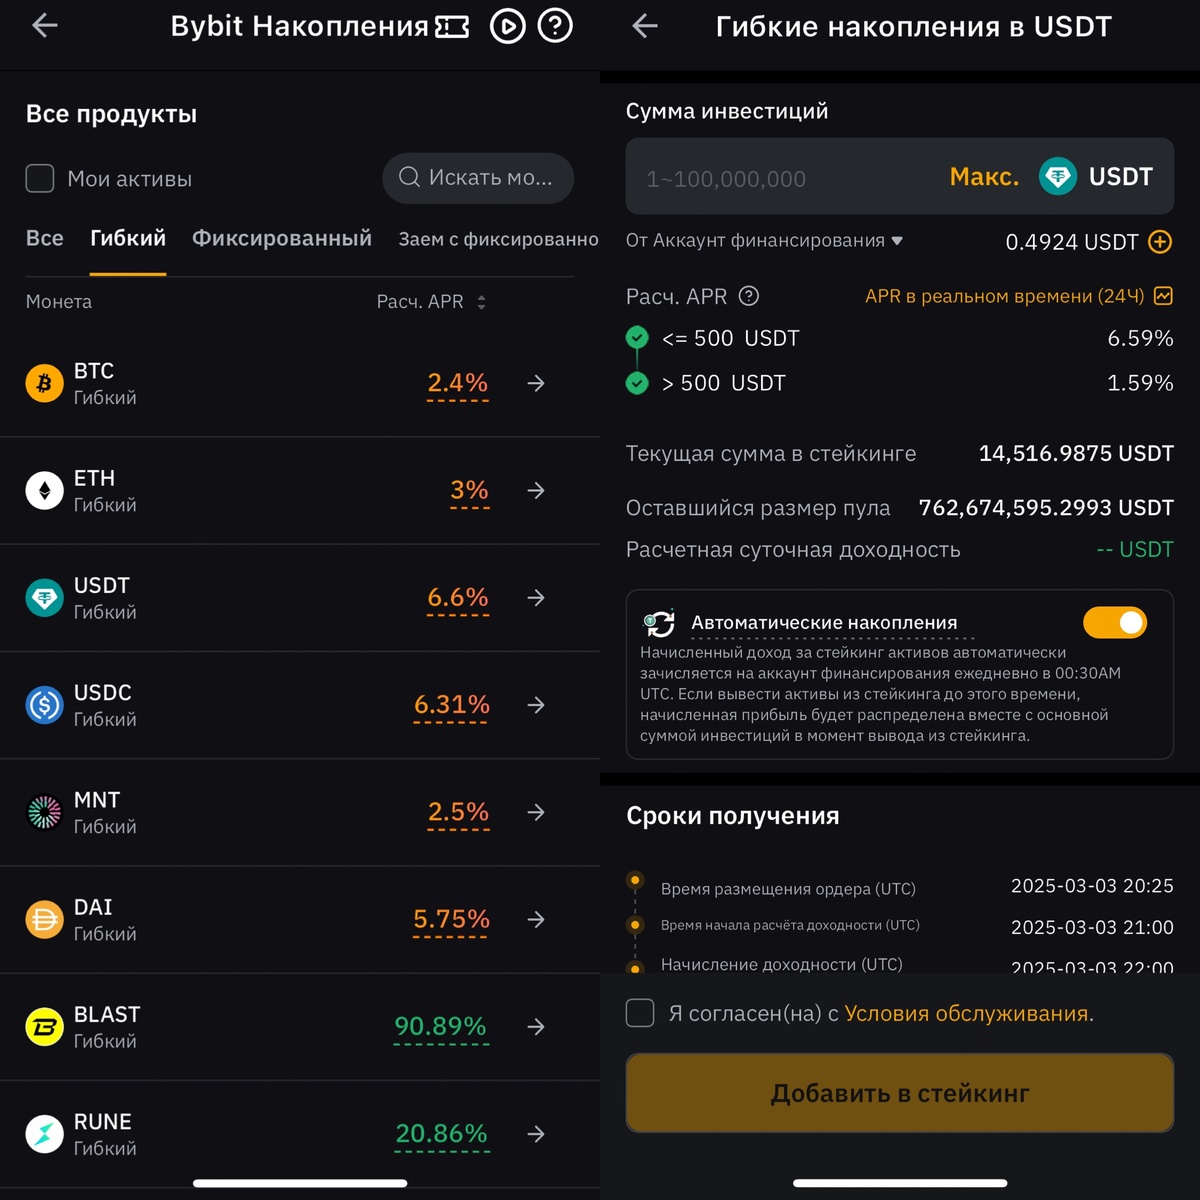Sort by Расч. APR column arrows
The image size is (1200, 1200).
tap(481, 302)
